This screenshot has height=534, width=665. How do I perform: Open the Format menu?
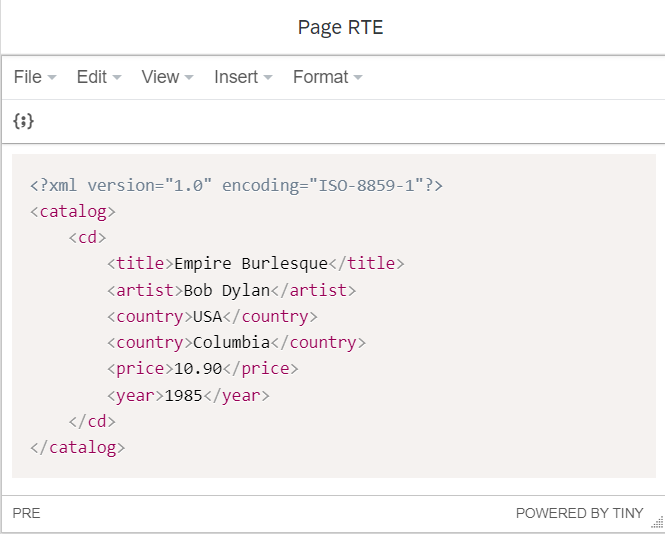(x=327, y=77)
